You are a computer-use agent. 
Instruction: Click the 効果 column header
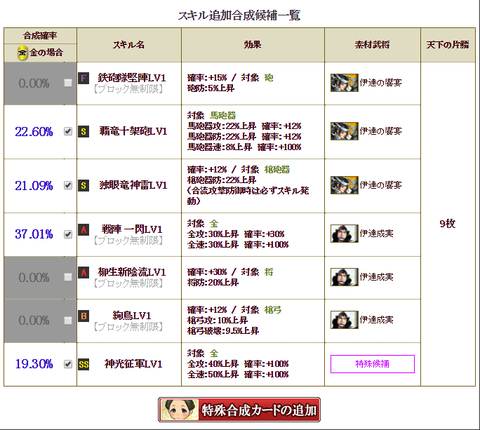tap(253, 45)
